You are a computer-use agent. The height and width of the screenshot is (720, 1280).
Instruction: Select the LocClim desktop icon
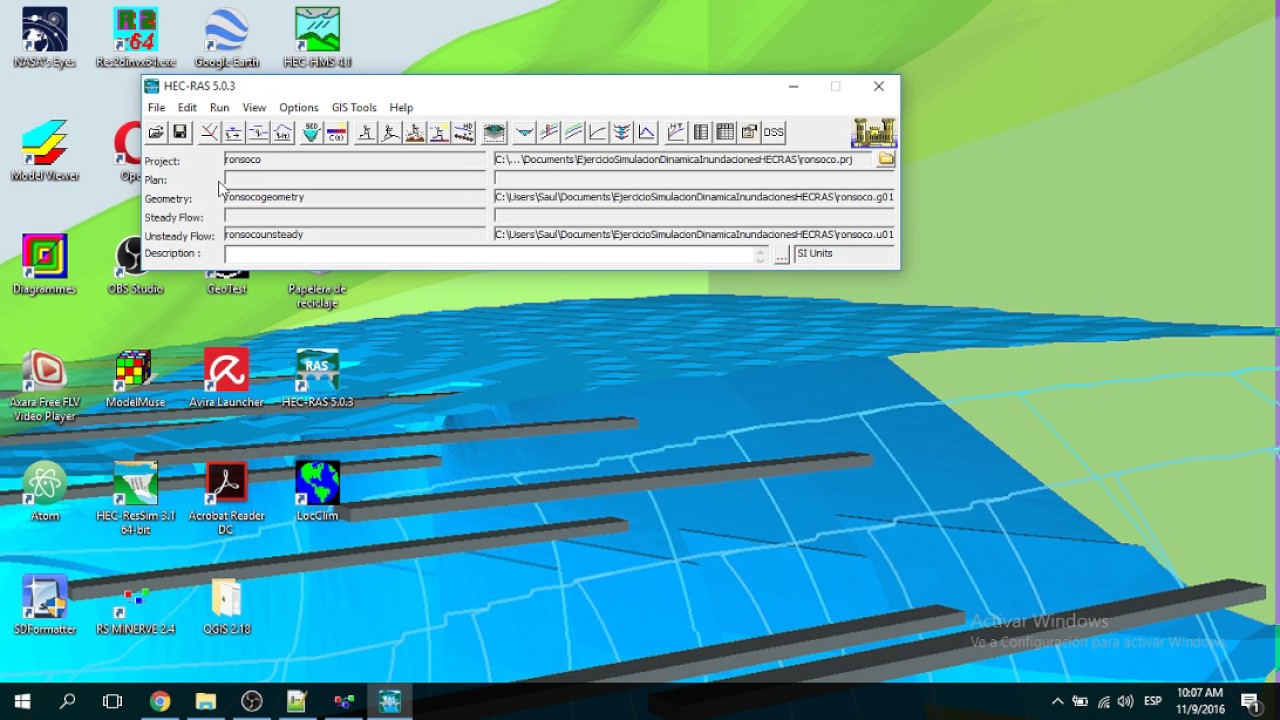point(317,492)
